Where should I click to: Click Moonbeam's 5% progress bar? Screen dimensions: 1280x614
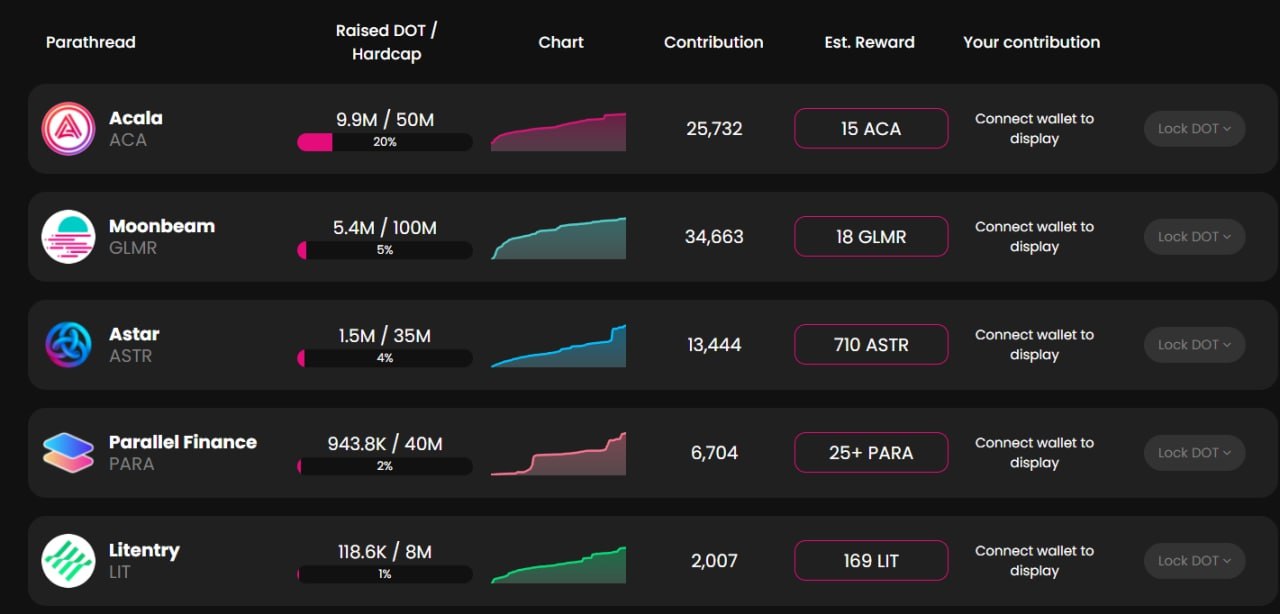[385, 250]
